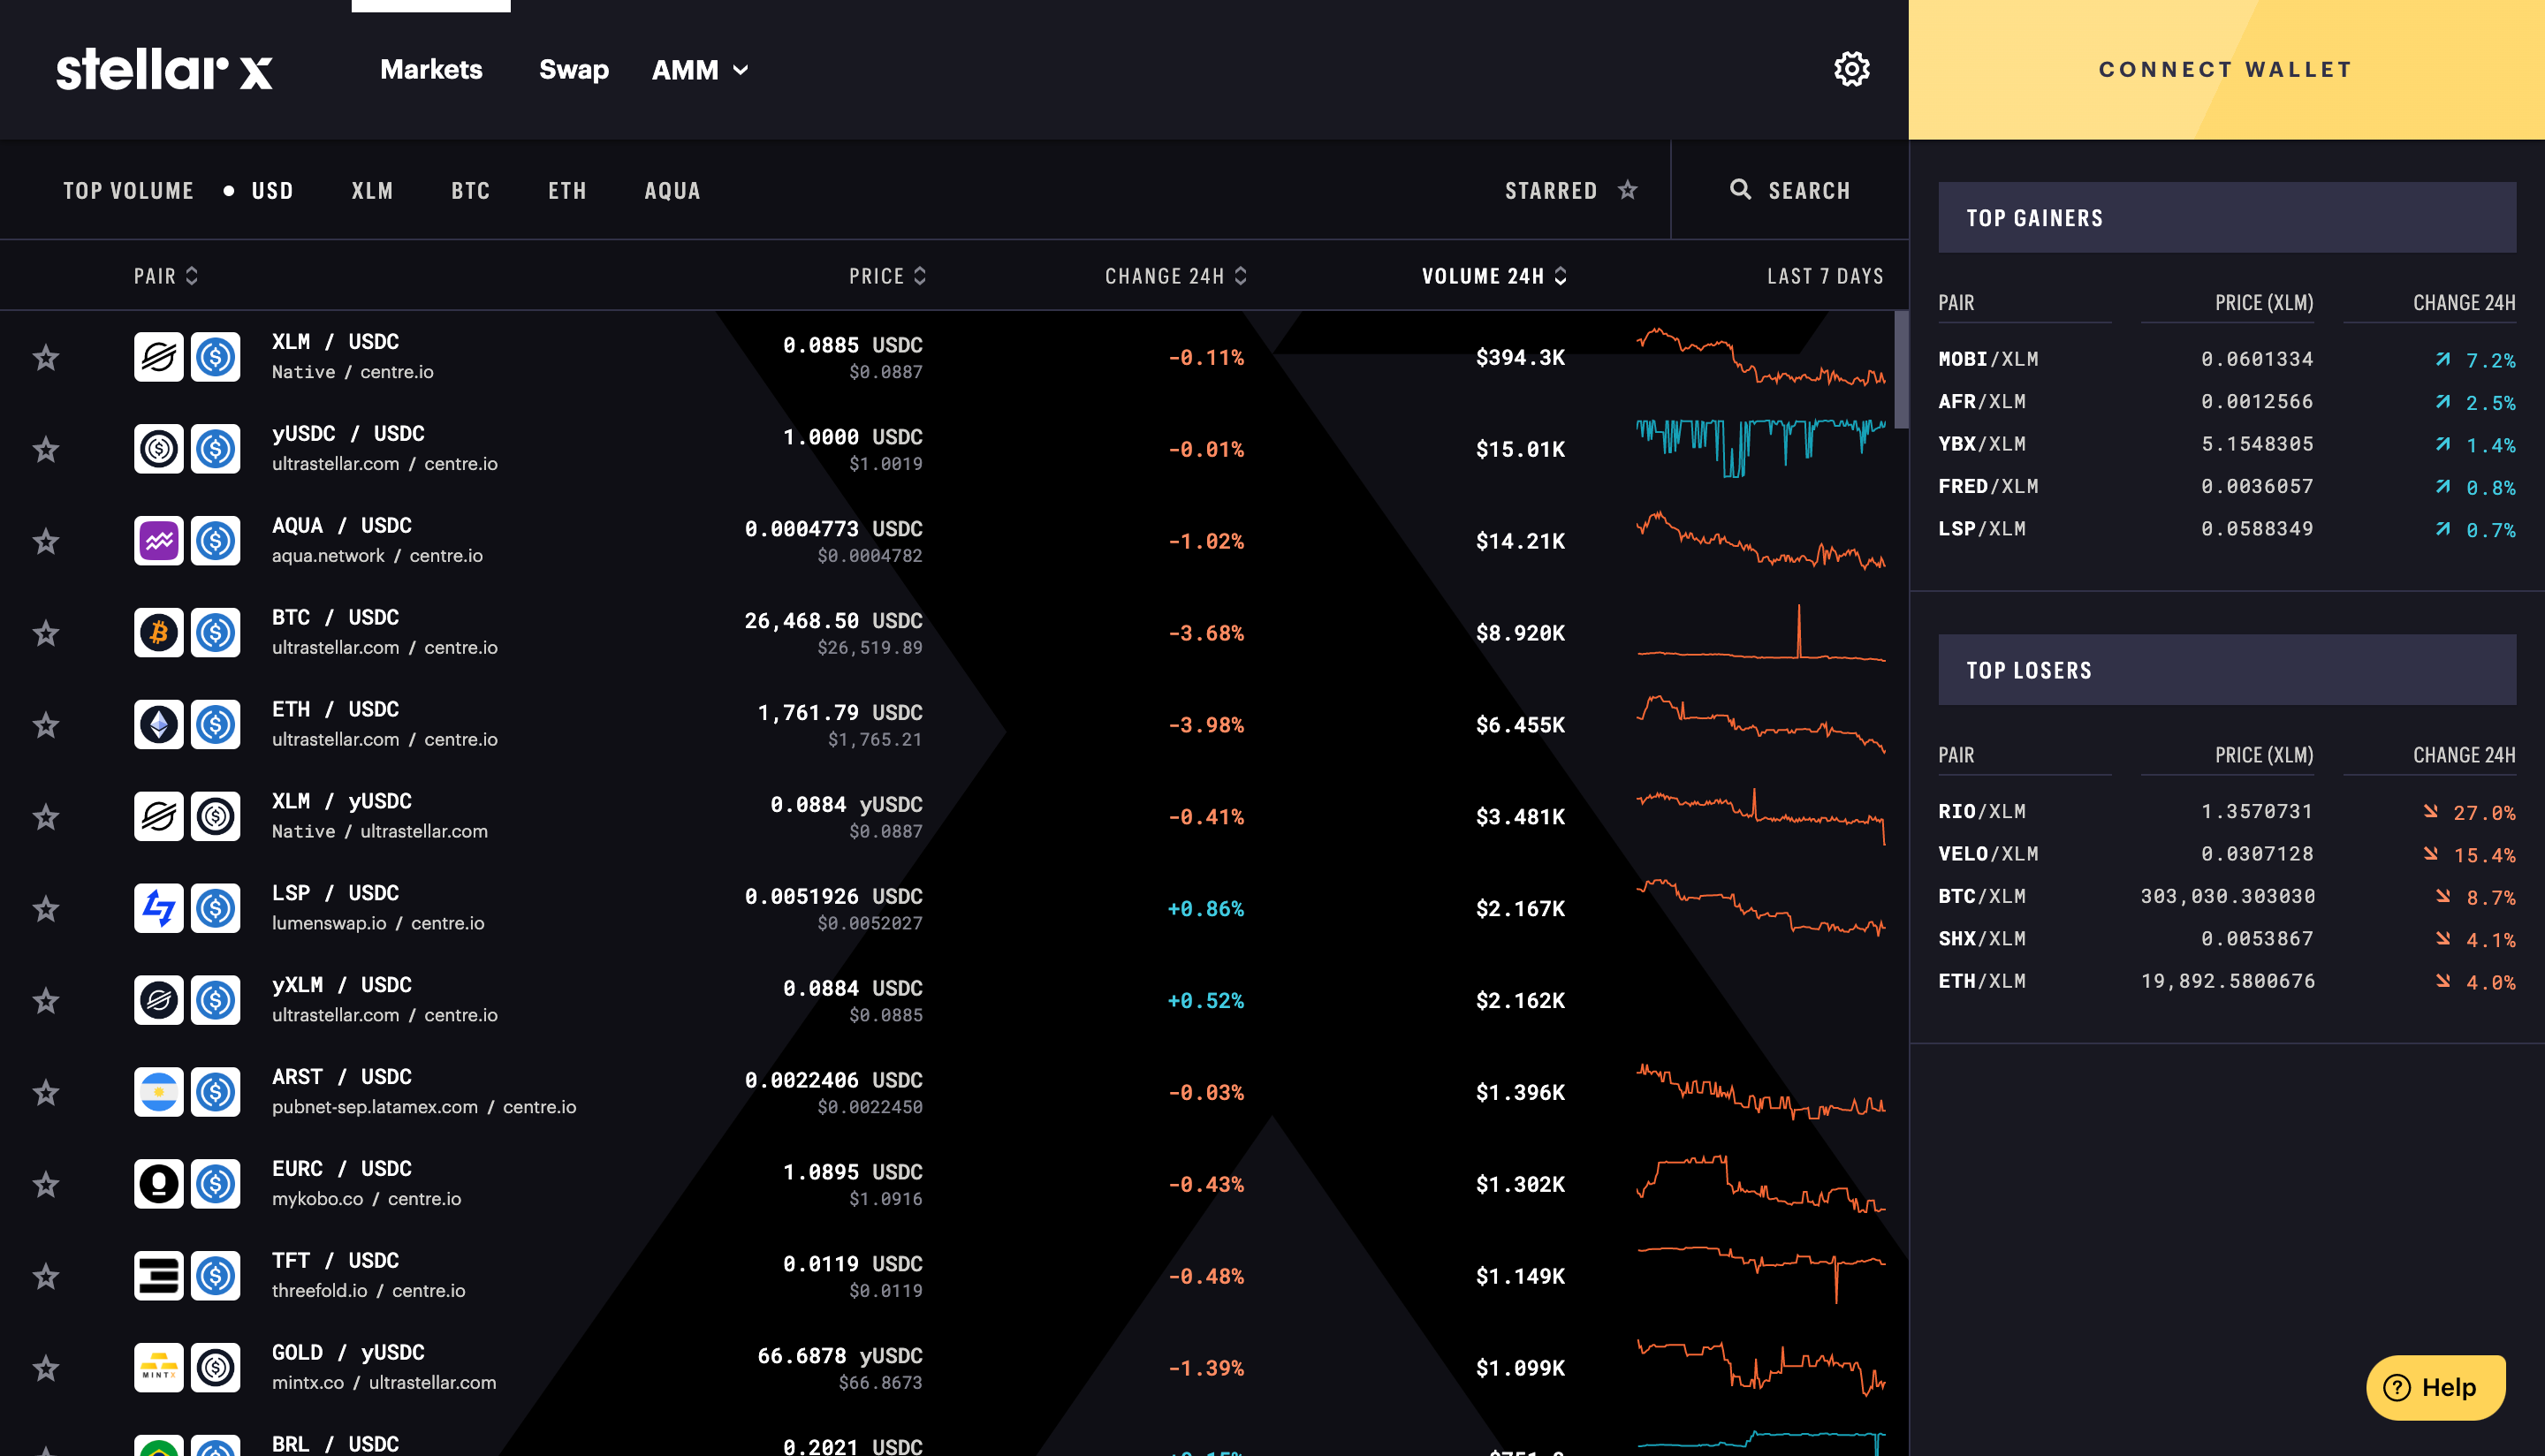Click the $394.3K volume value

[1520, 358]
